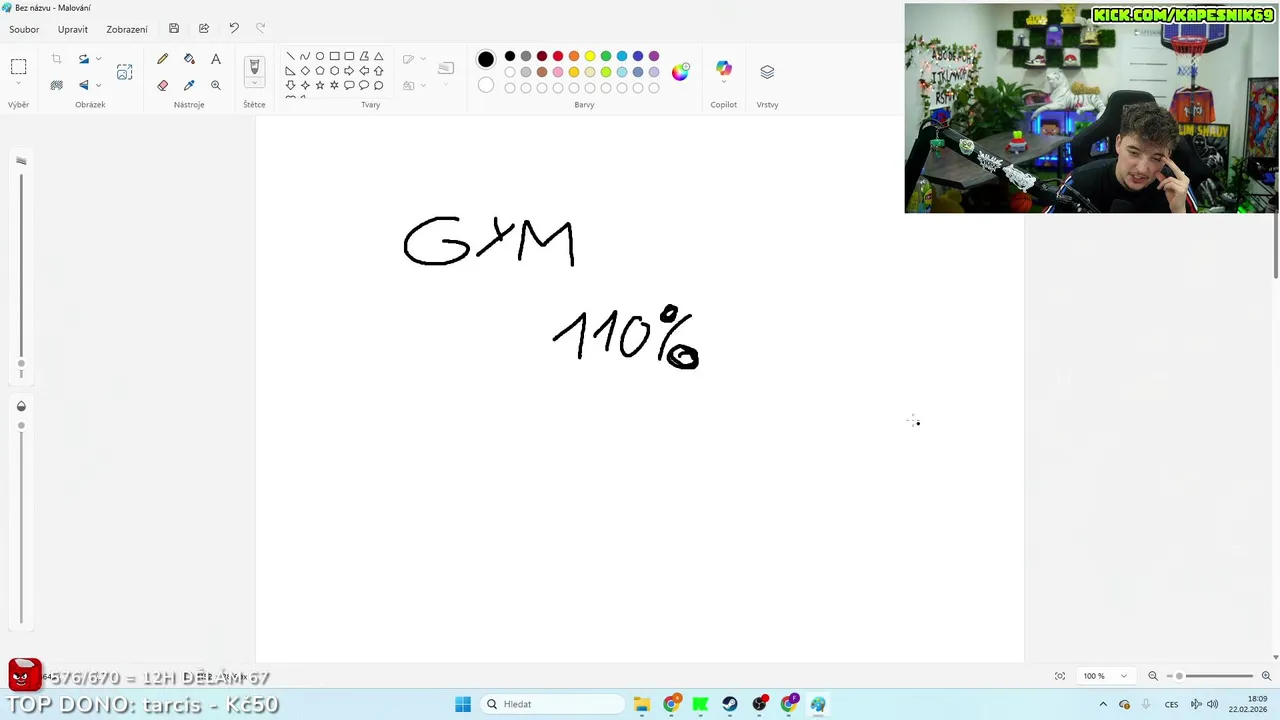Viewport: 1280px width, 720px height.
Task: Select the Text tool
Action: coord(215,59)
